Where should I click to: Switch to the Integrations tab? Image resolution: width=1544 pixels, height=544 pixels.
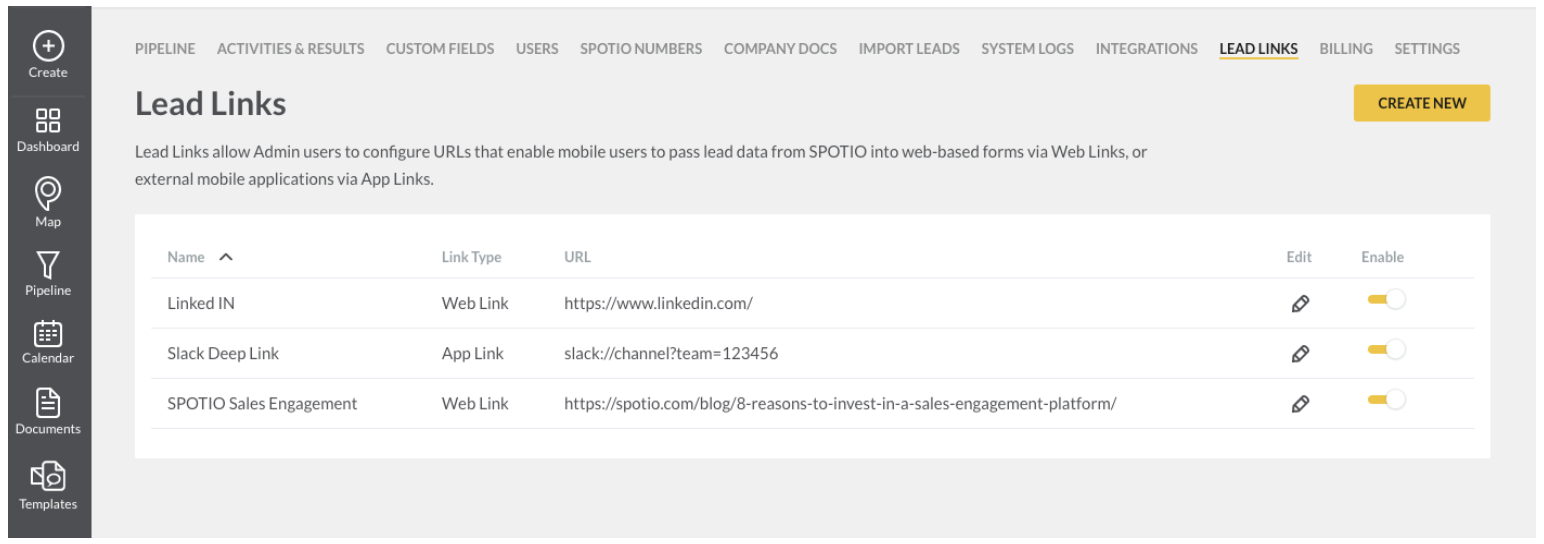1146,48
